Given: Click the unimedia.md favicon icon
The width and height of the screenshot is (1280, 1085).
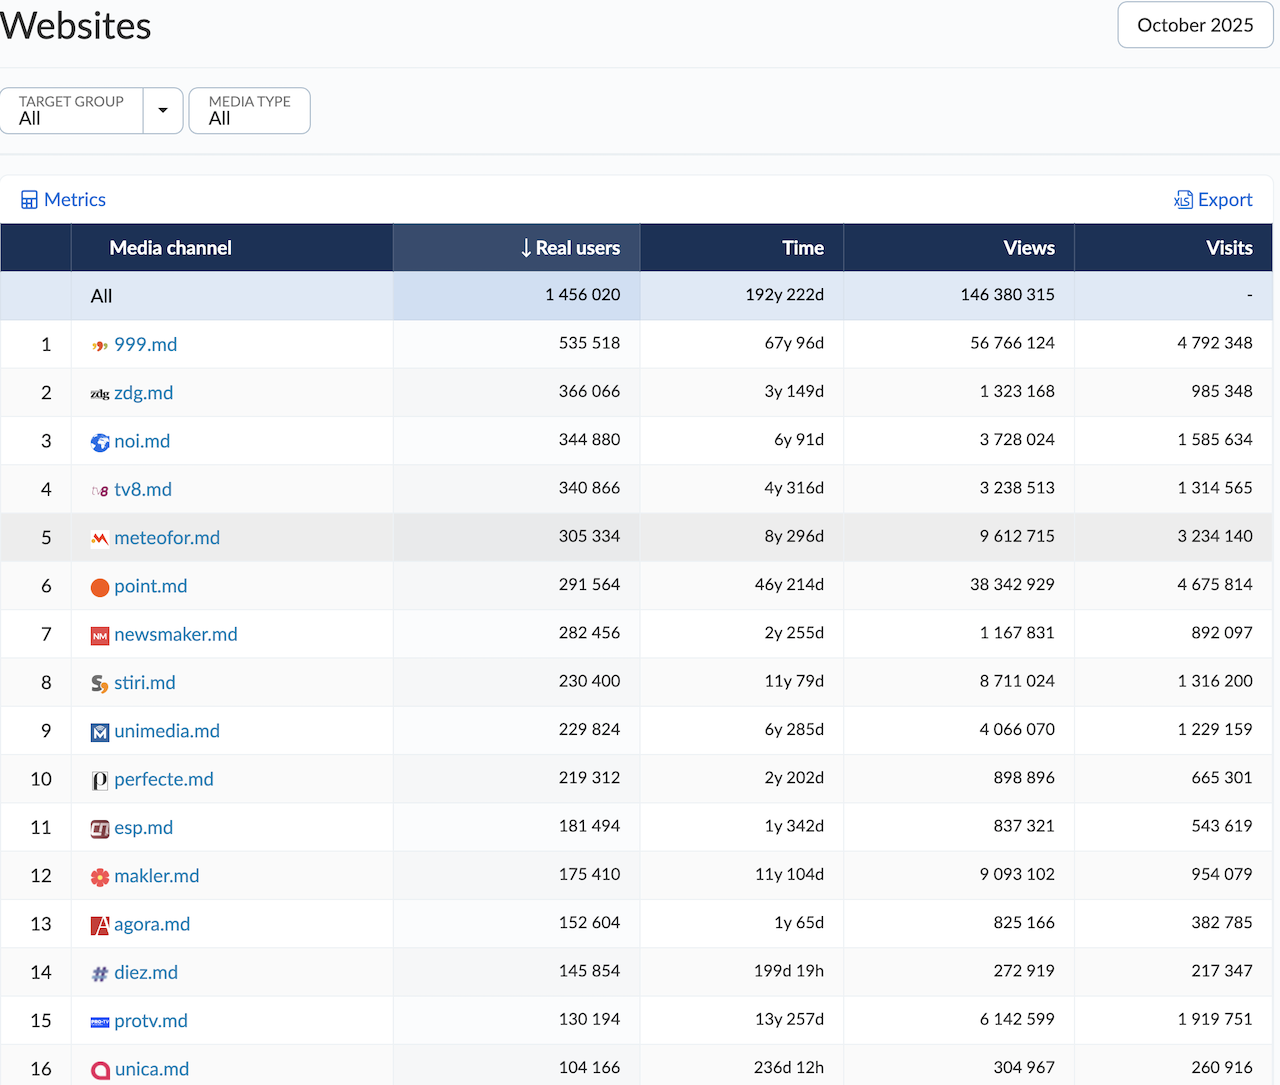Looking at the screenshot, I should click(100, 732).
